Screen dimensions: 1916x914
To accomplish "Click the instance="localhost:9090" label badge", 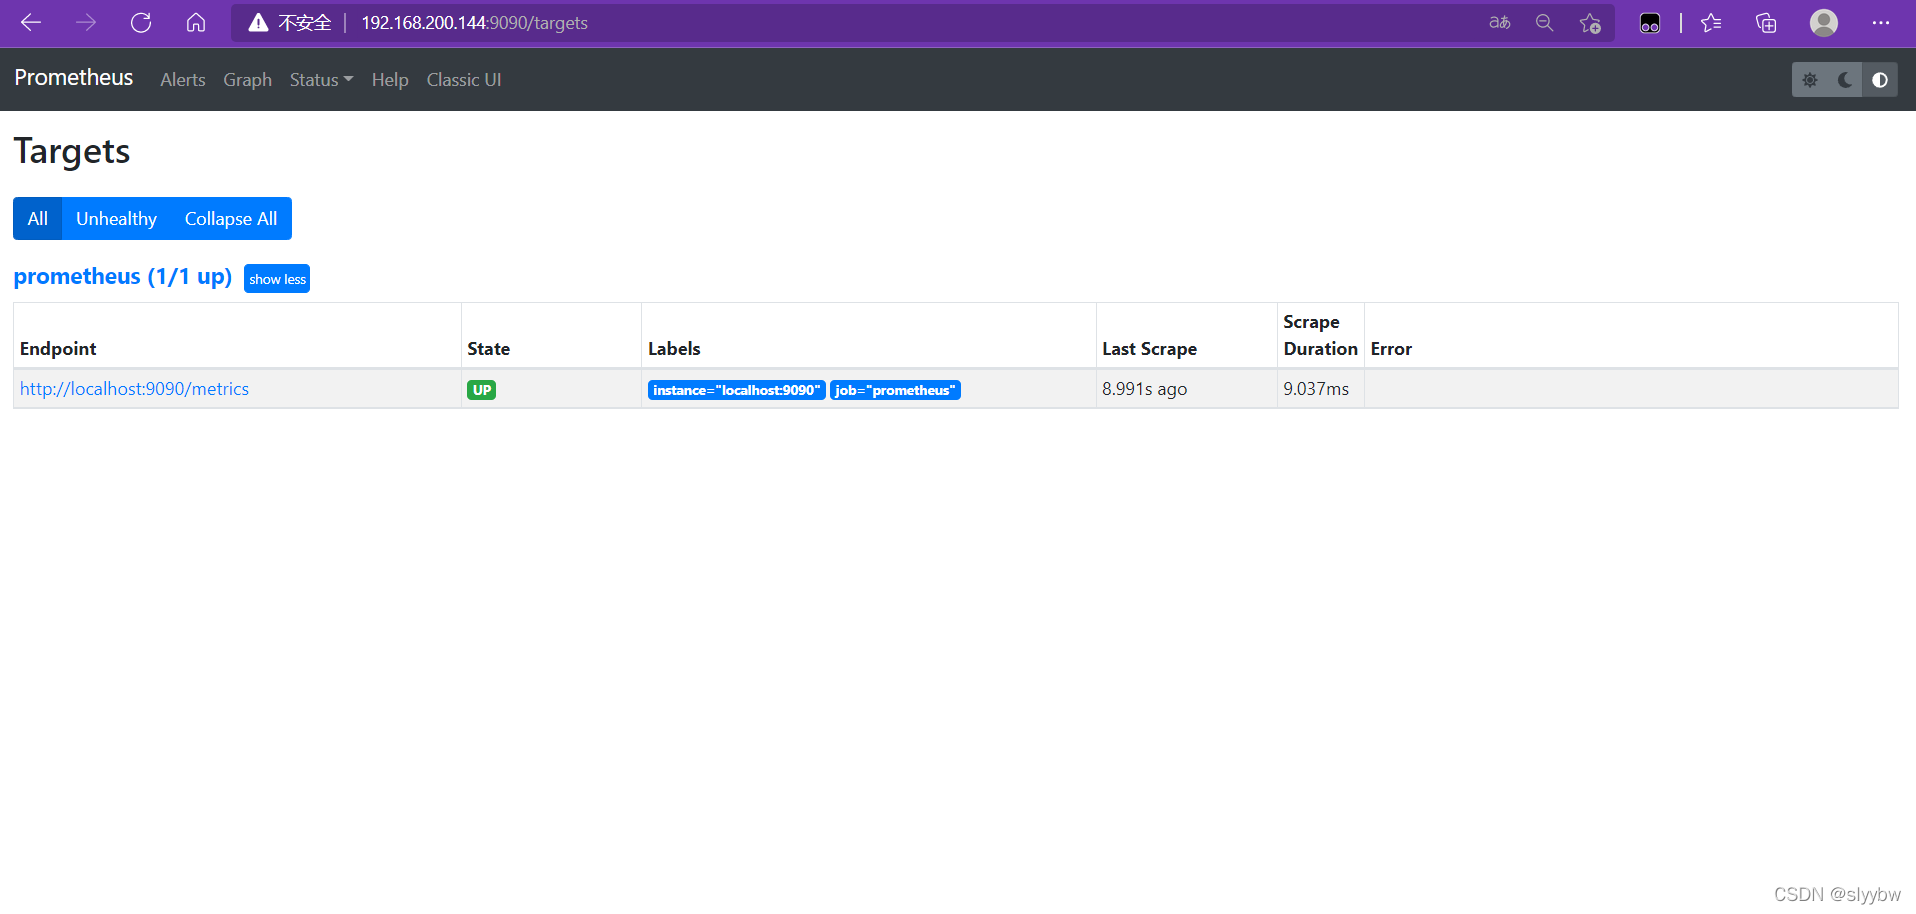I will (737, 390).
